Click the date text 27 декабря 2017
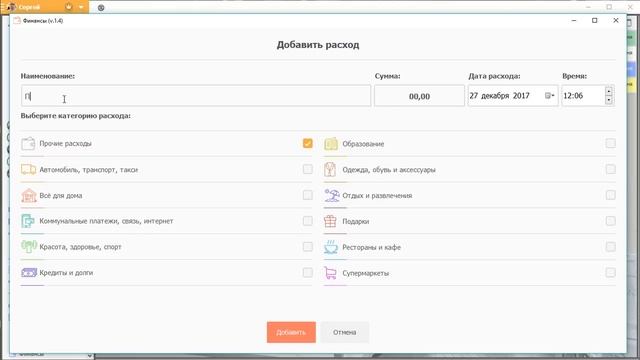This screenshot has width=640, height=360. click(499, 96)
